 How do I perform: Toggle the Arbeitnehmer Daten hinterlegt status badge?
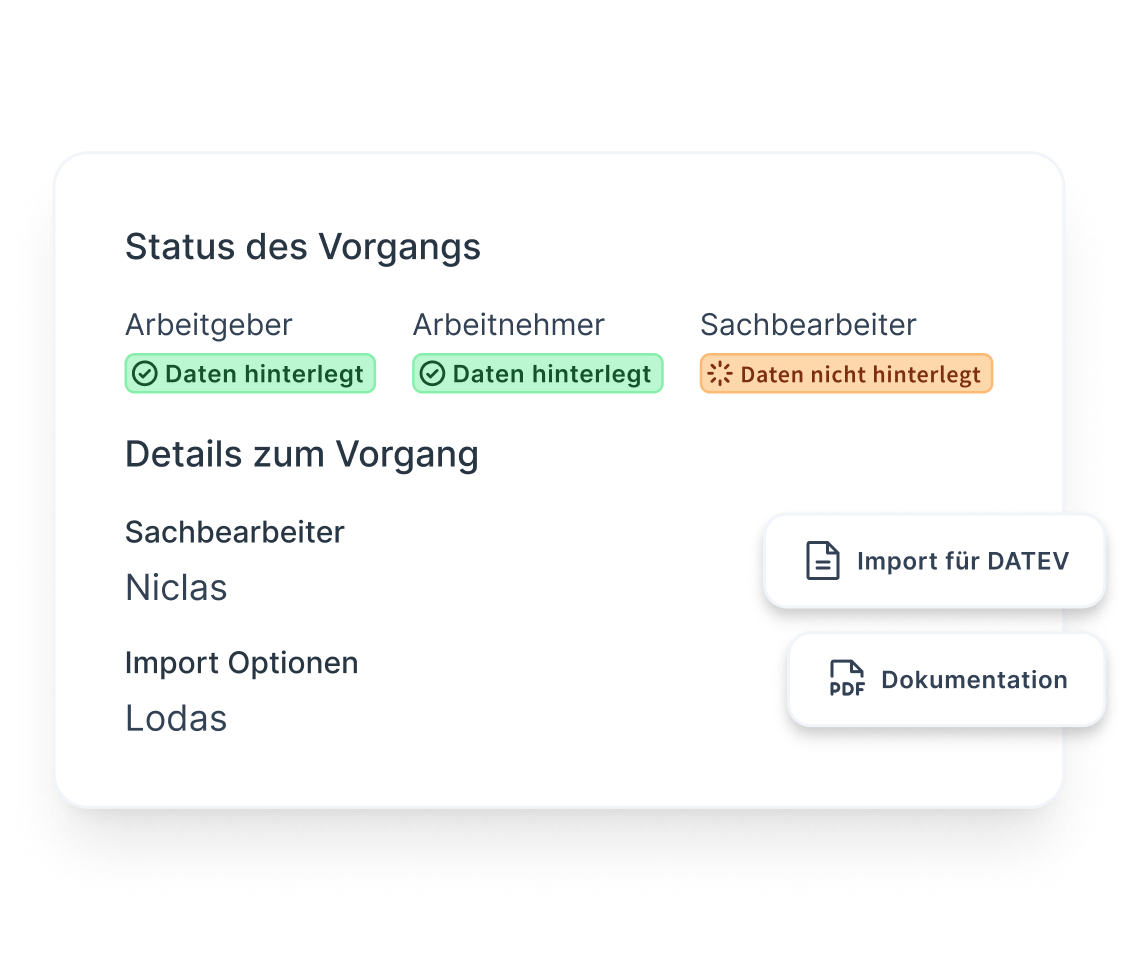coord(537,373)
